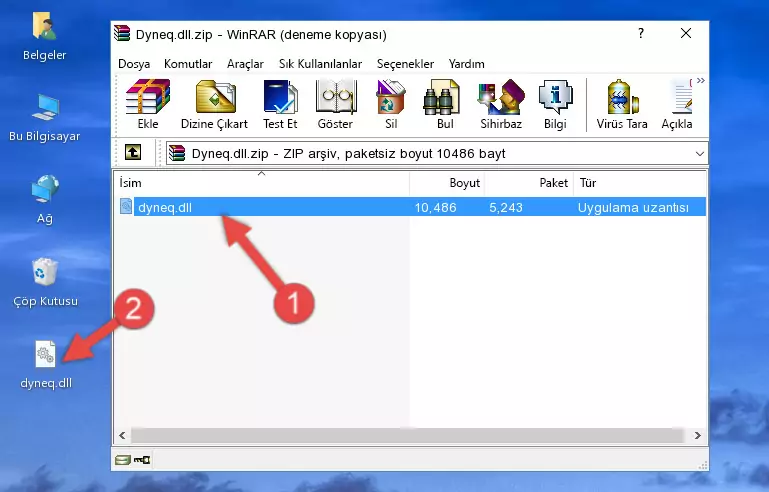
Task: Sort list by Boyut column
Action: [x=447, y=183]
